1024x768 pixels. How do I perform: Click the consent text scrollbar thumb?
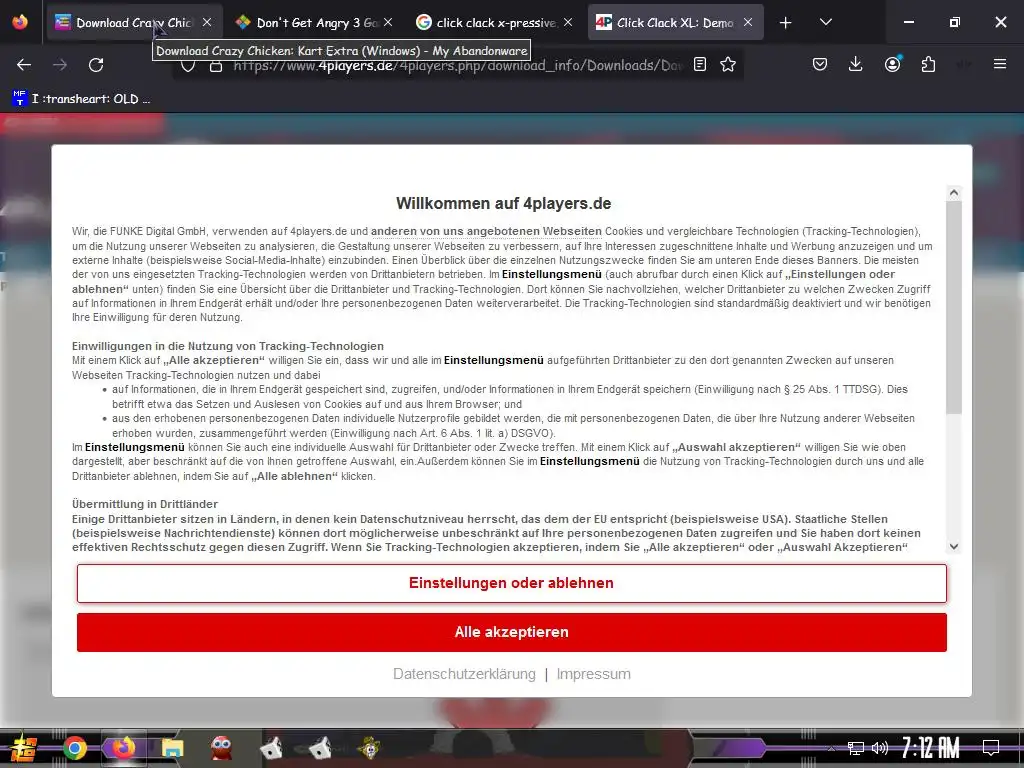(954, 307)
